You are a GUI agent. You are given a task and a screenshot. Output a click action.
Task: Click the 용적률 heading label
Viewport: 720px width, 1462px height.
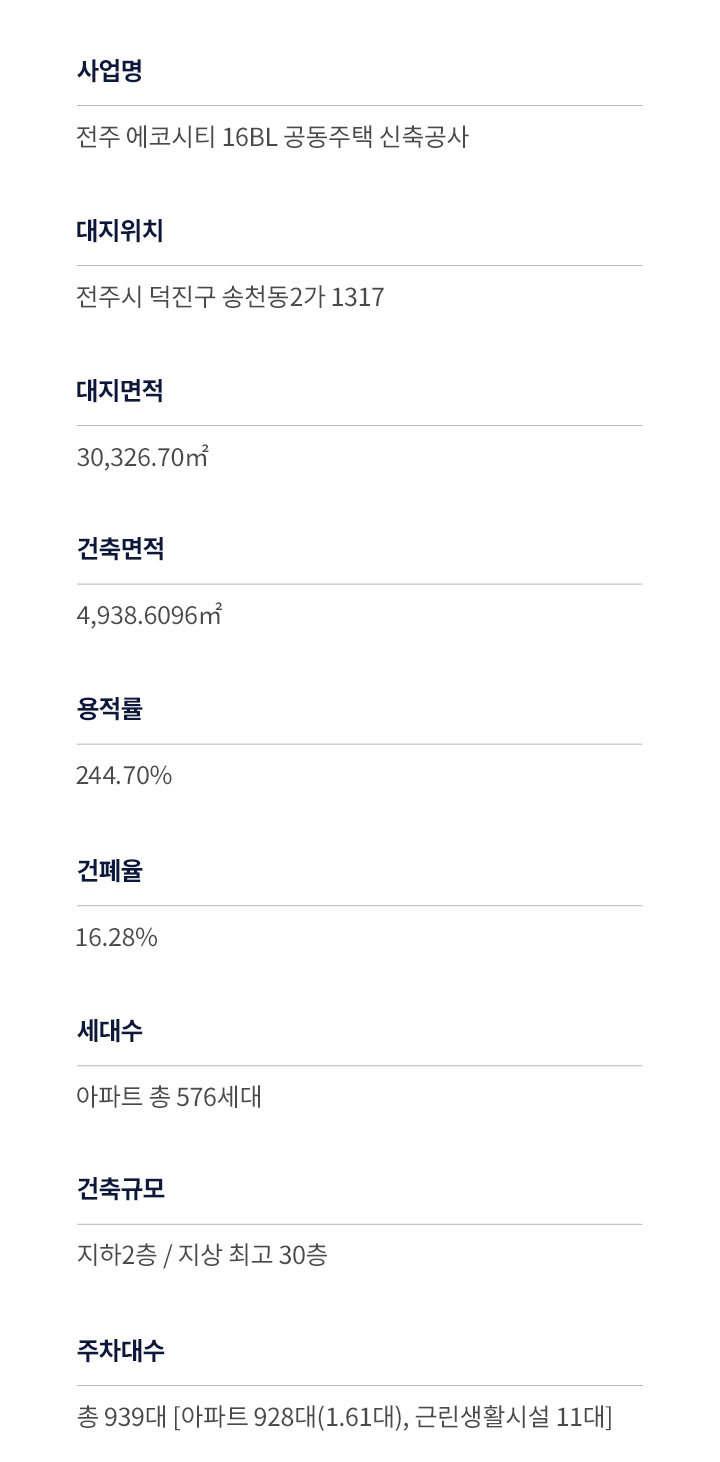pos(110,709)
